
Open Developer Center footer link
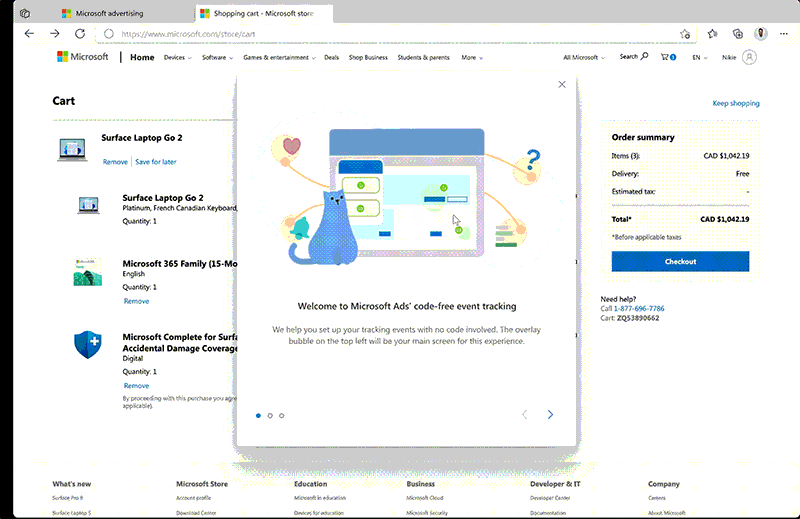point(550,498)
